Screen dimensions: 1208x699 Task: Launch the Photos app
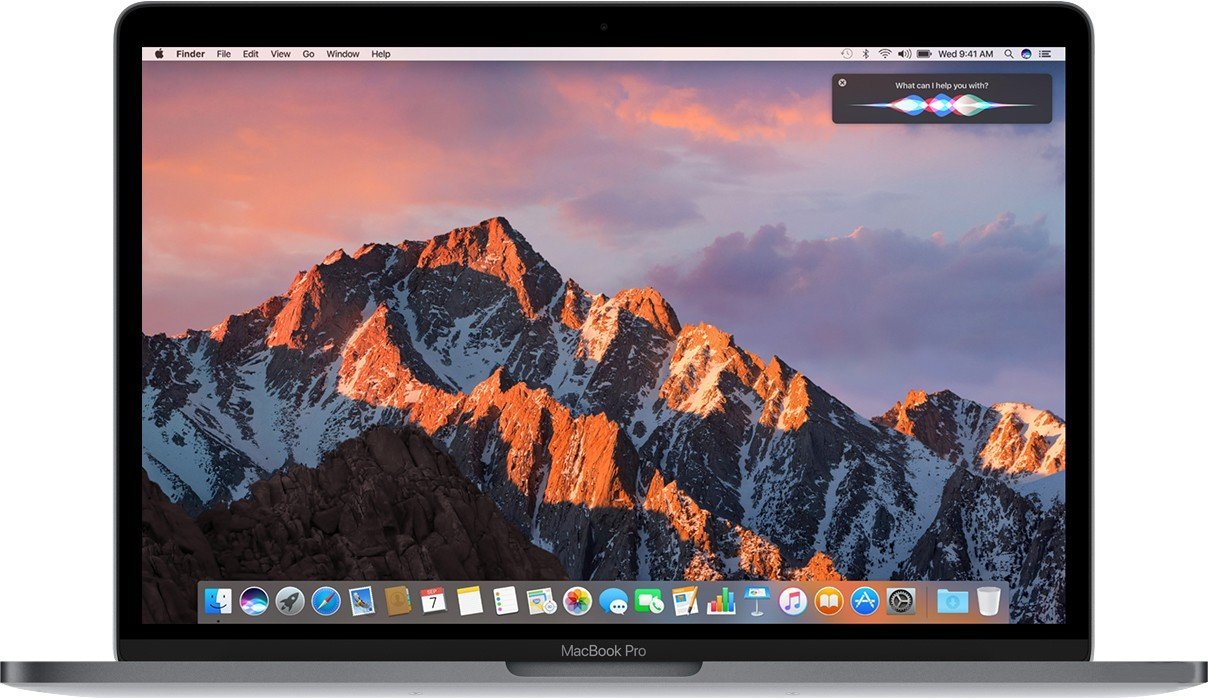[577, 602]
